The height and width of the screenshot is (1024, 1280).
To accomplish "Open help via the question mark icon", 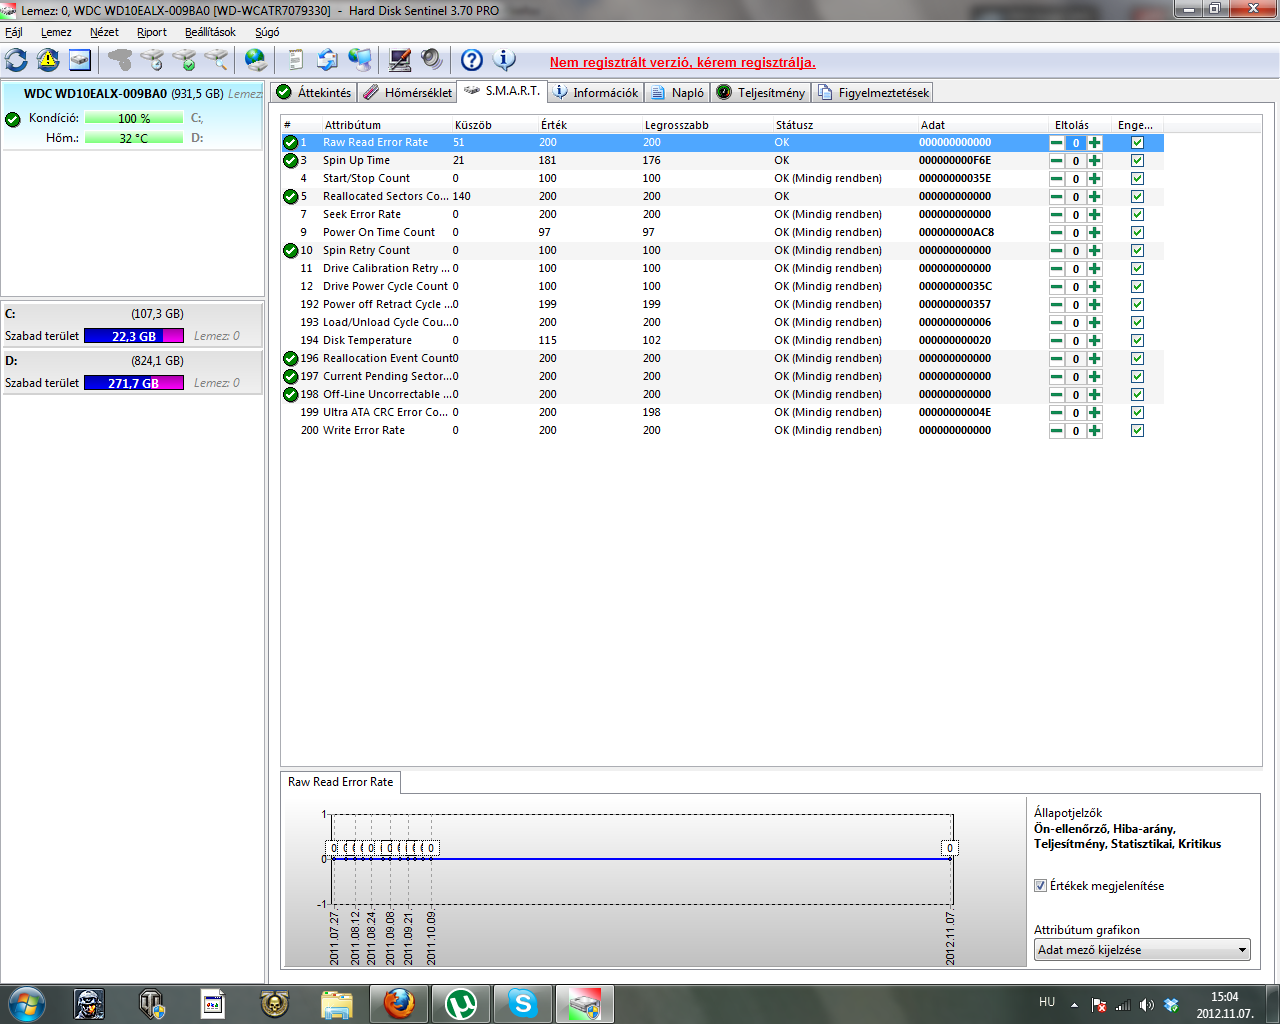I will (x=471, y=60).
